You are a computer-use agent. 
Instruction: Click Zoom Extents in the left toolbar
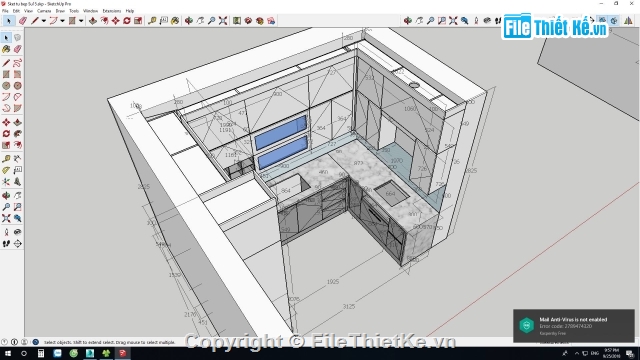(6, 218)
